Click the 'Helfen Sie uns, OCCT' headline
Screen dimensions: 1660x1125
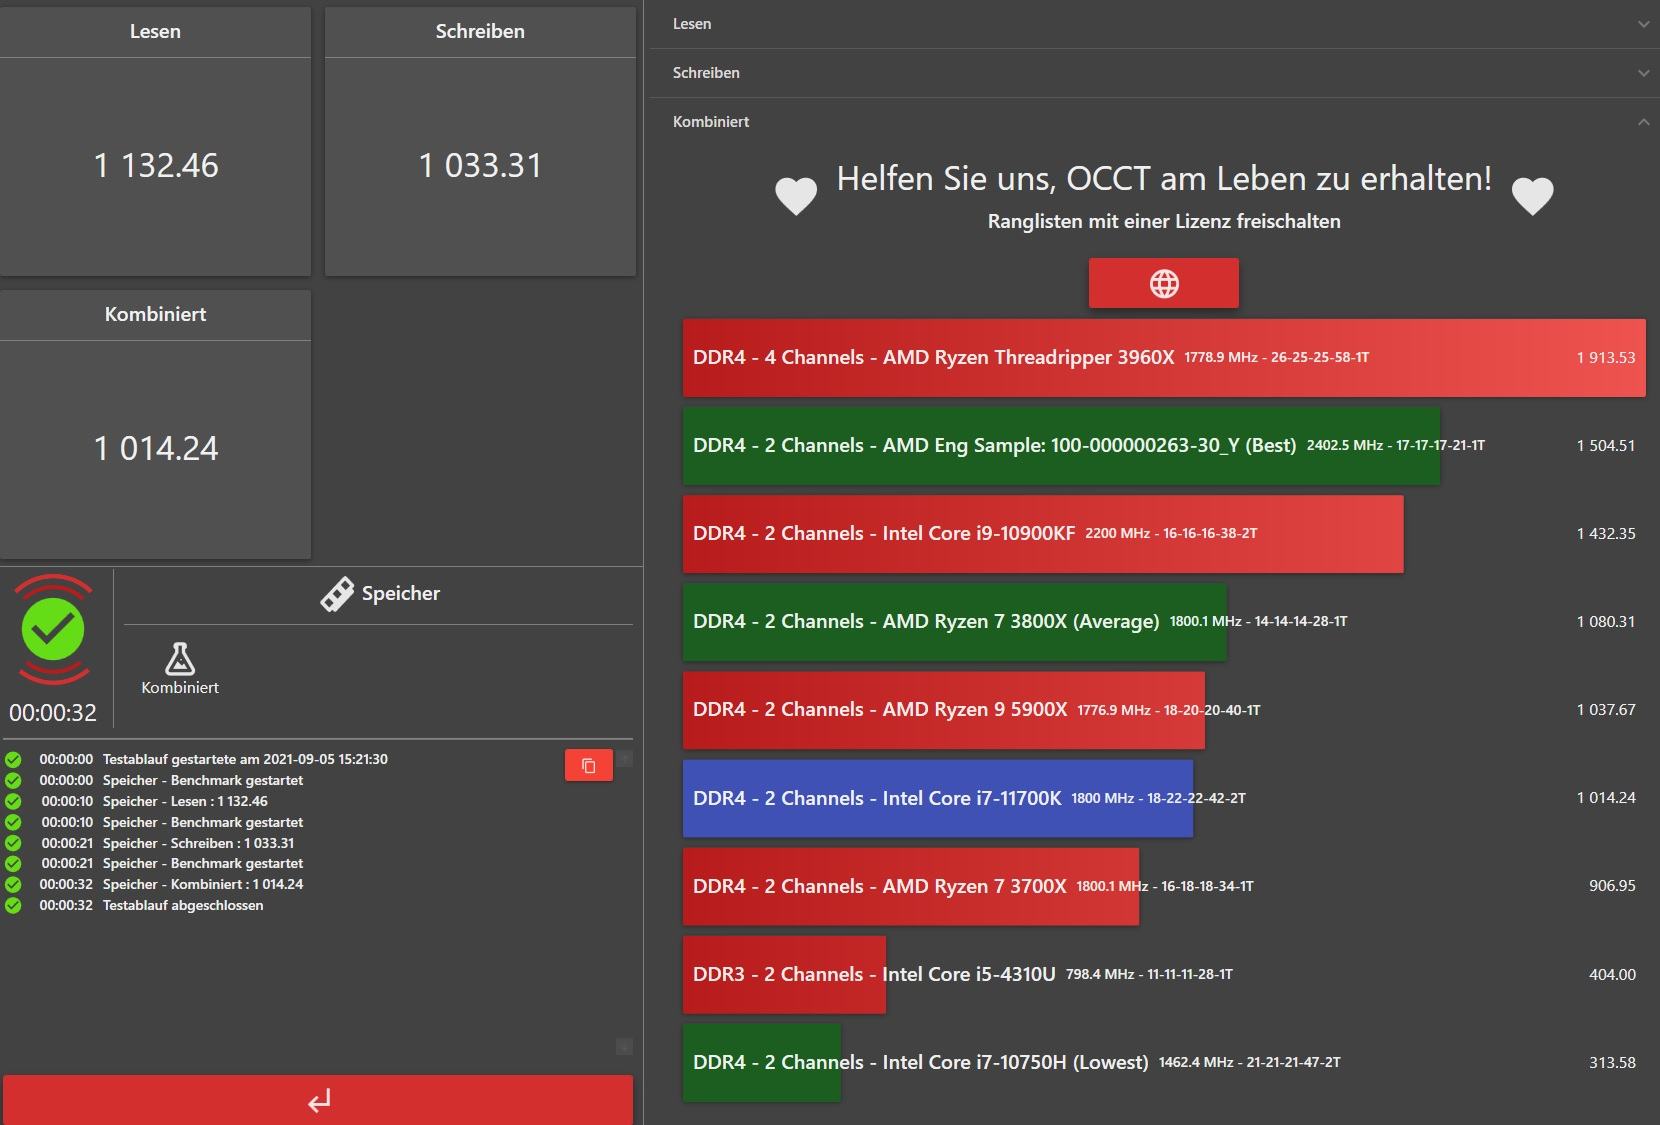pyautogui.click(x=1164, y=179)
